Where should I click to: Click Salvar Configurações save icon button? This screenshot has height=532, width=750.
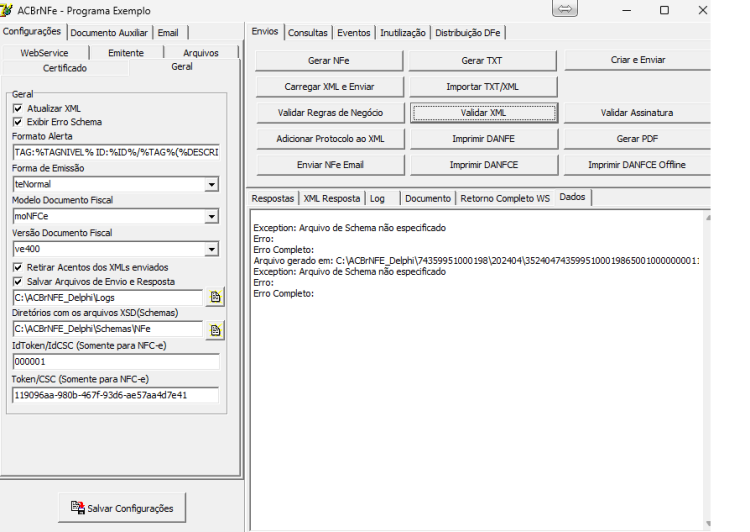[x=122, y=508]
